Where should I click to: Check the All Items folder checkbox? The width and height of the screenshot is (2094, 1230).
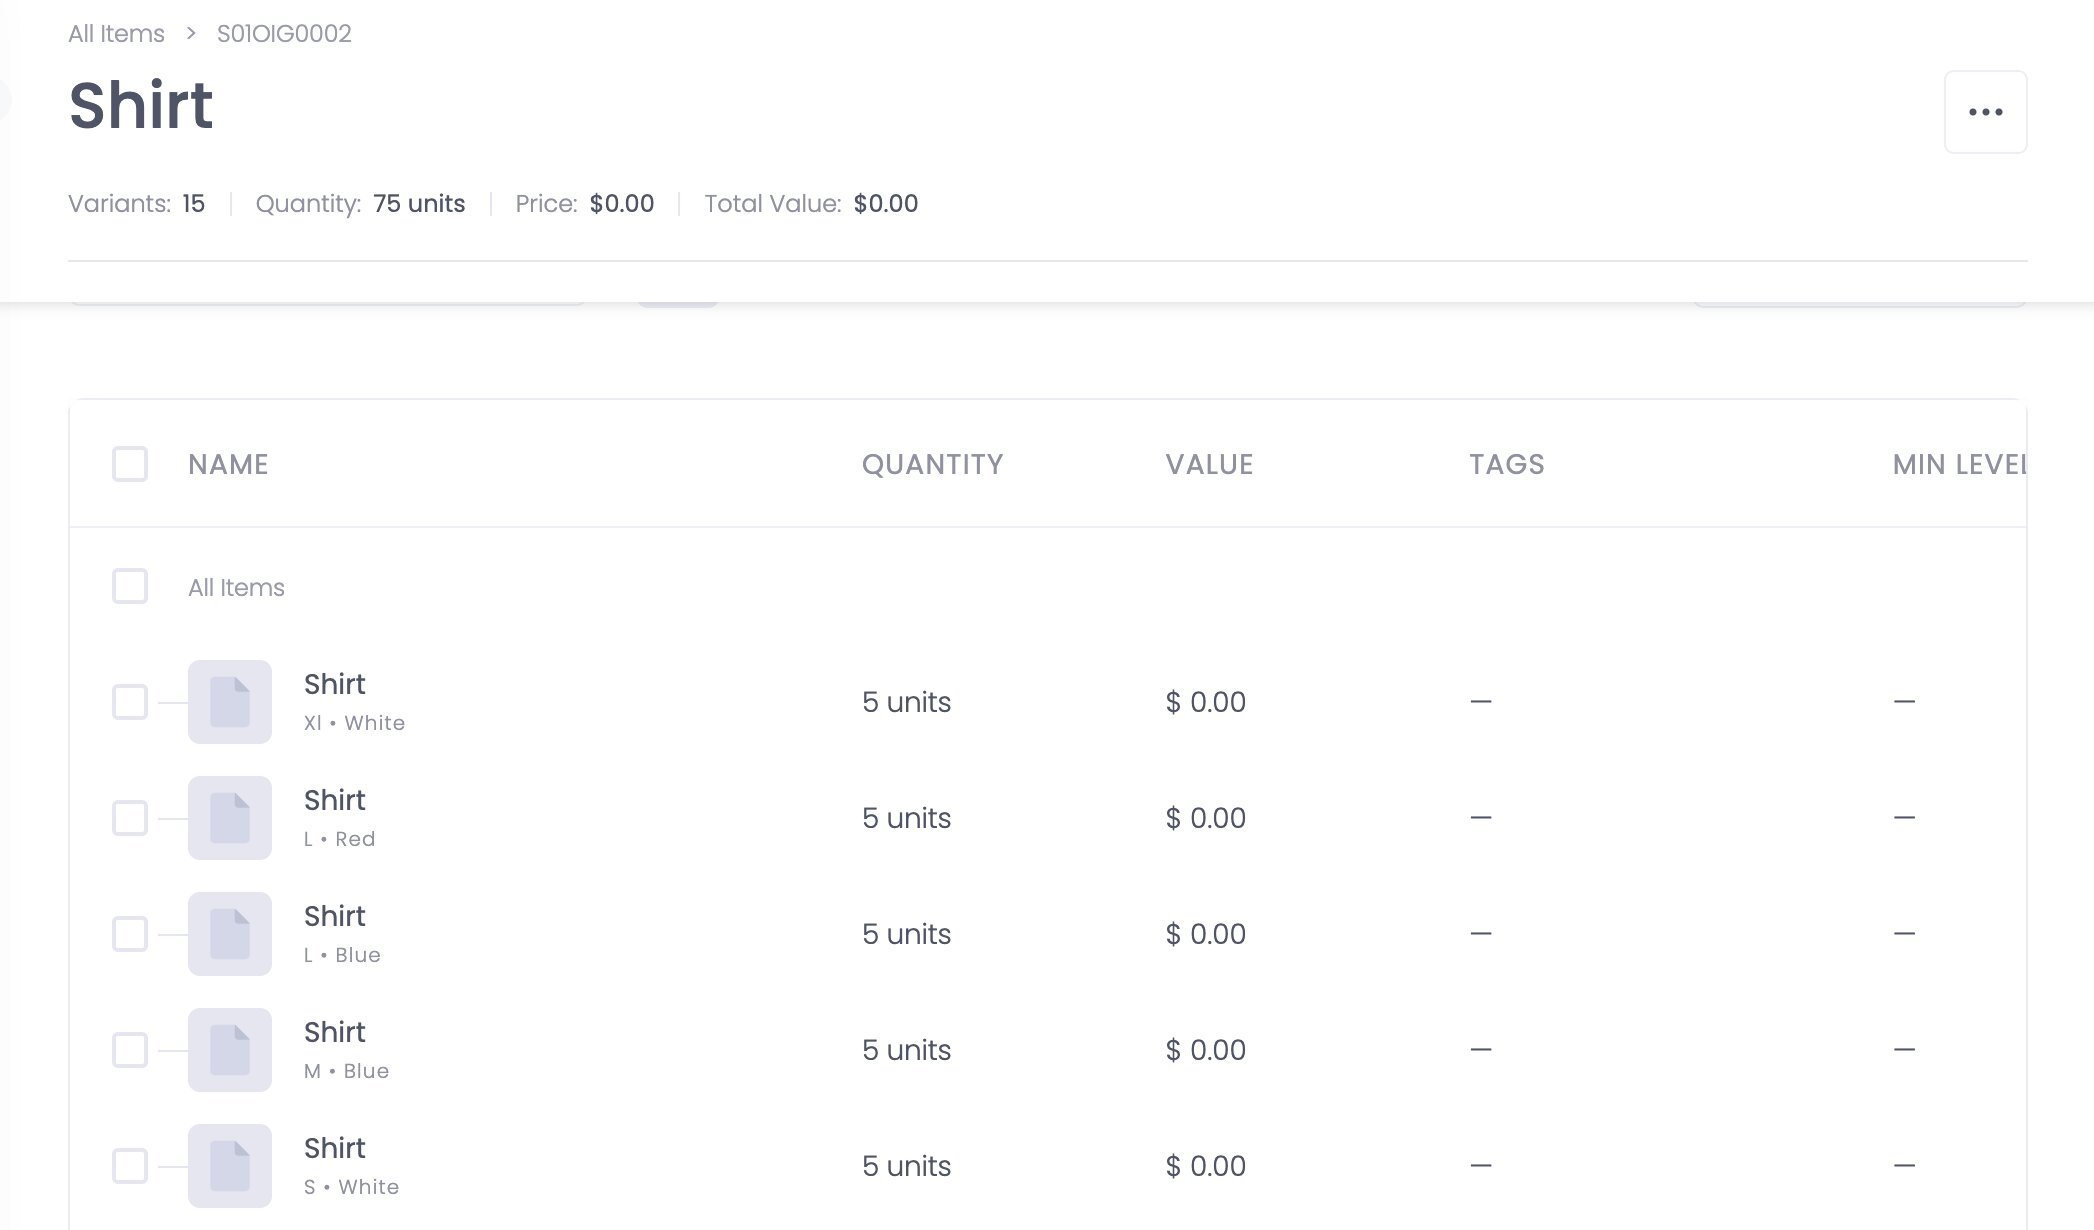(130, 586)
